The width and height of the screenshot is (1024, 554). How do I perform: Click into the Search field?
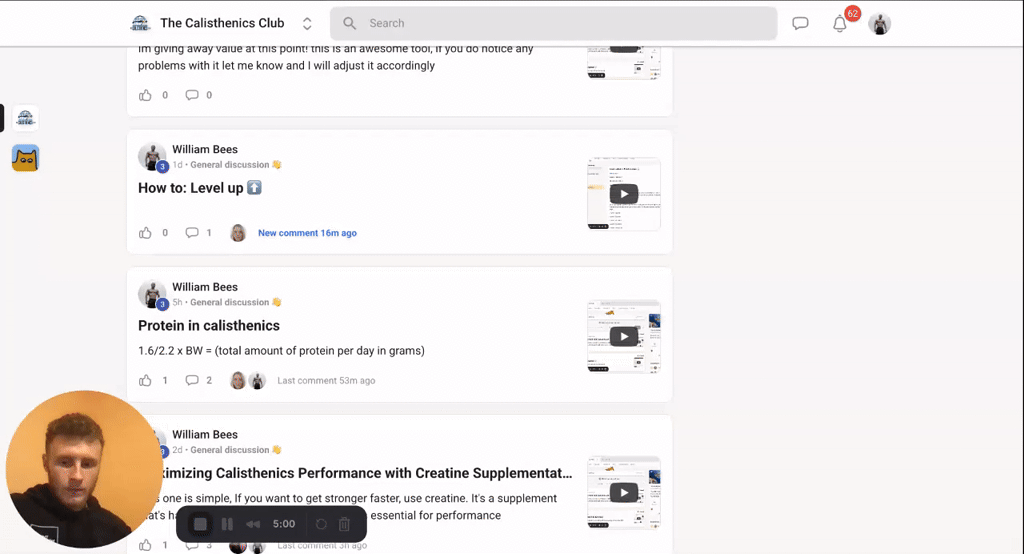553,24
